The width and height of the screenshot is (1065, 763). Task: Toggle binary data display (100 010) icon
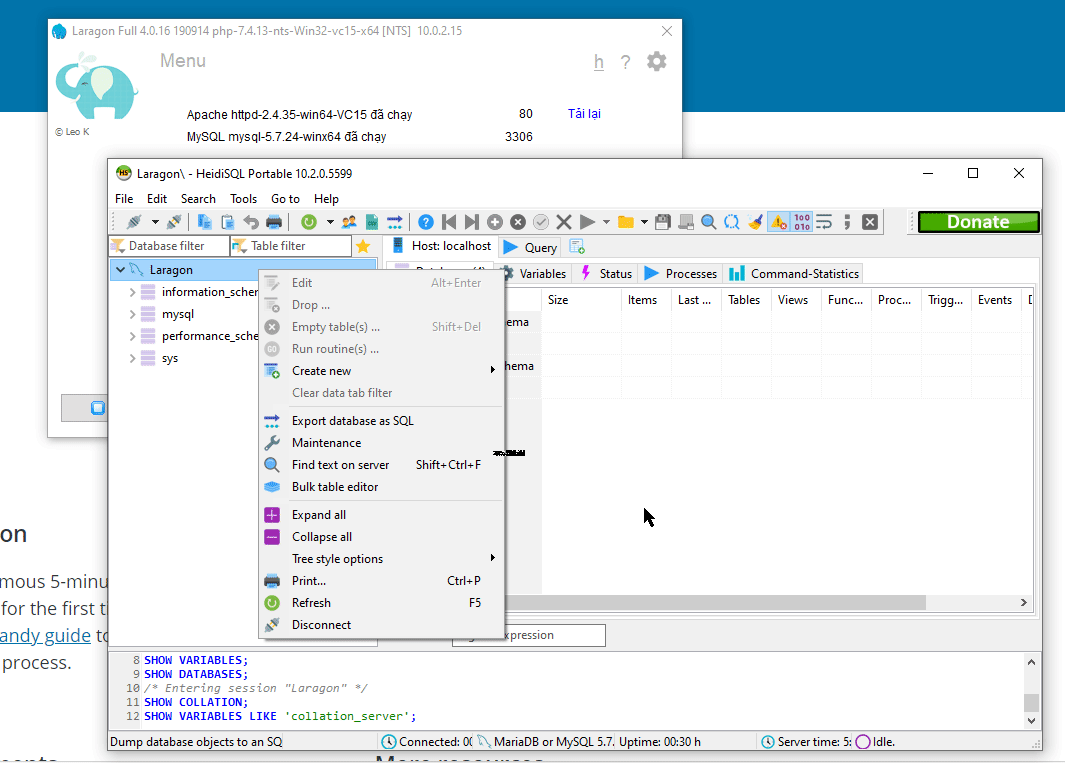tap(801, 221)
